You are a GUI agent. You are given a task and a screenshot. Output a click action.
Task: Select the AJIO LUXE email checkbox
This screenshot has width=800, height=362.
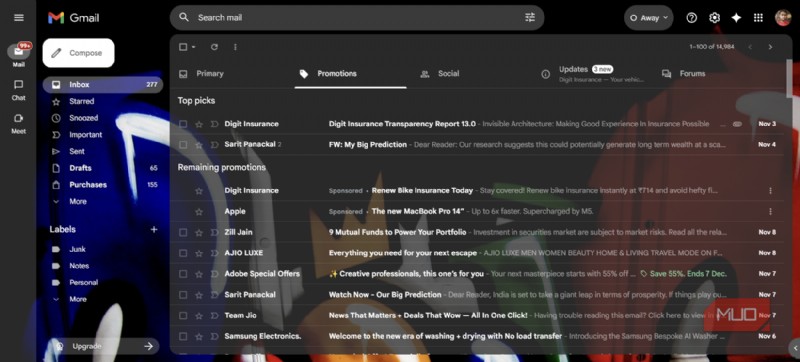pyautogui.click(x=183, y=253)
